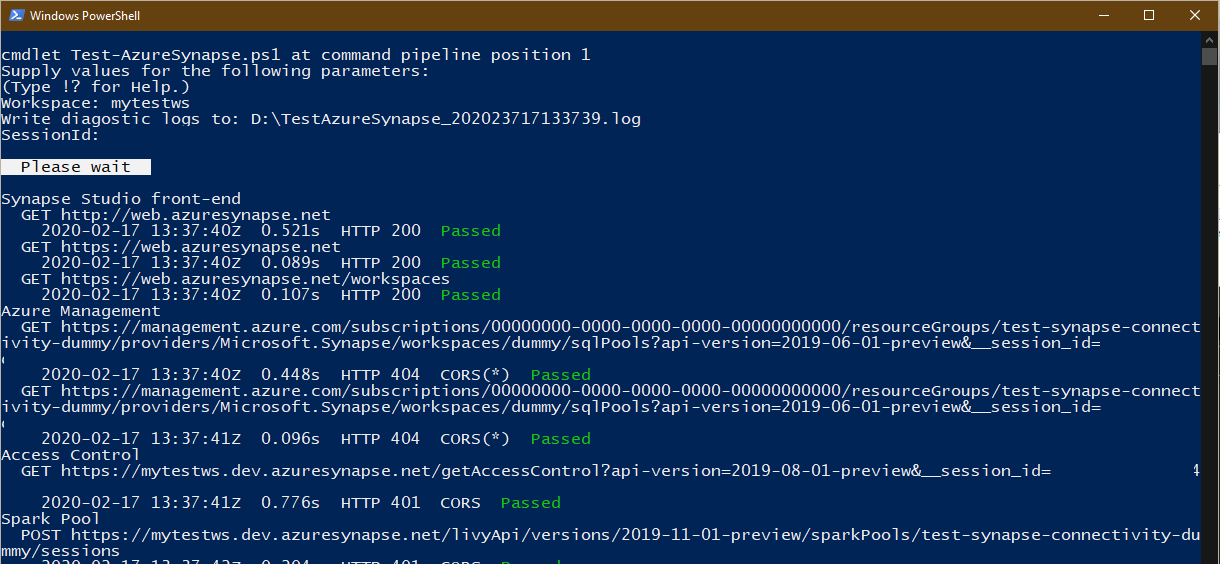
Task: Click the getAccessControl URL line
Action: pos(536,471)
